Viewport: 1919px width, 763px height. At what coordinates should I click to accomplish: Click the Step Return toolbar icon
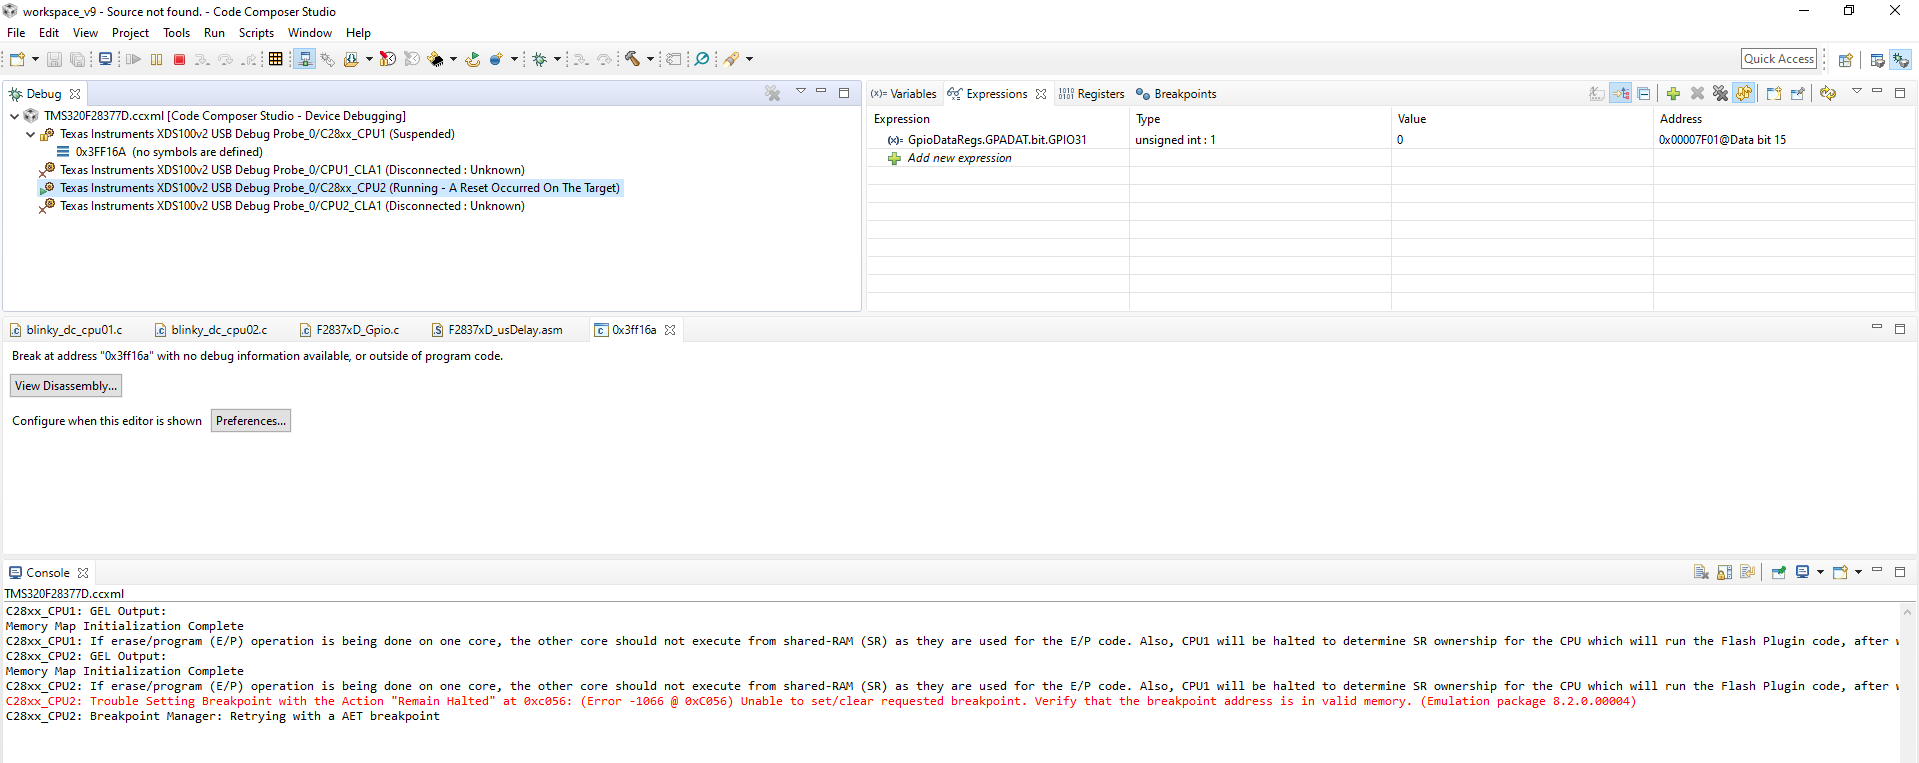click(249, 59)
